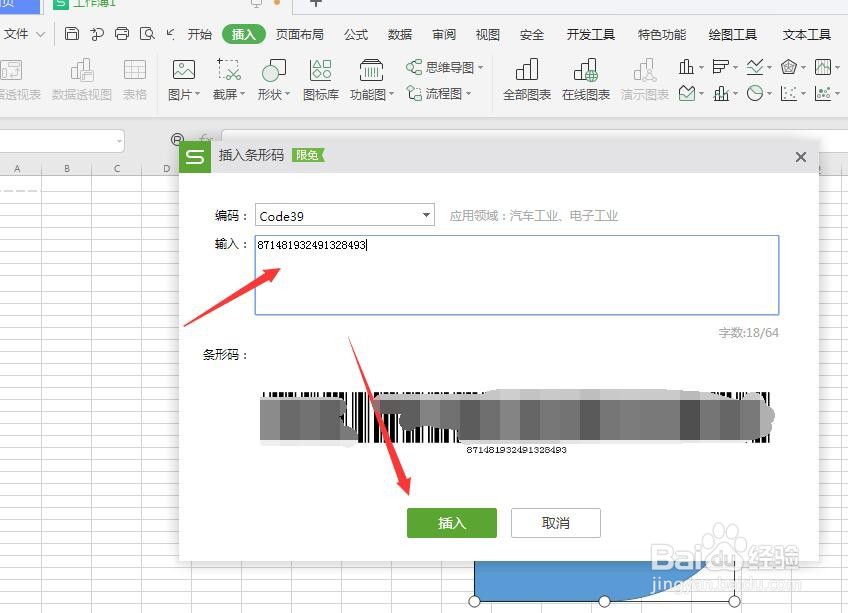Screen dimensions: 848x613
Task: Expand the combo chart dropdown arrow
Action: tap(736, 94)
